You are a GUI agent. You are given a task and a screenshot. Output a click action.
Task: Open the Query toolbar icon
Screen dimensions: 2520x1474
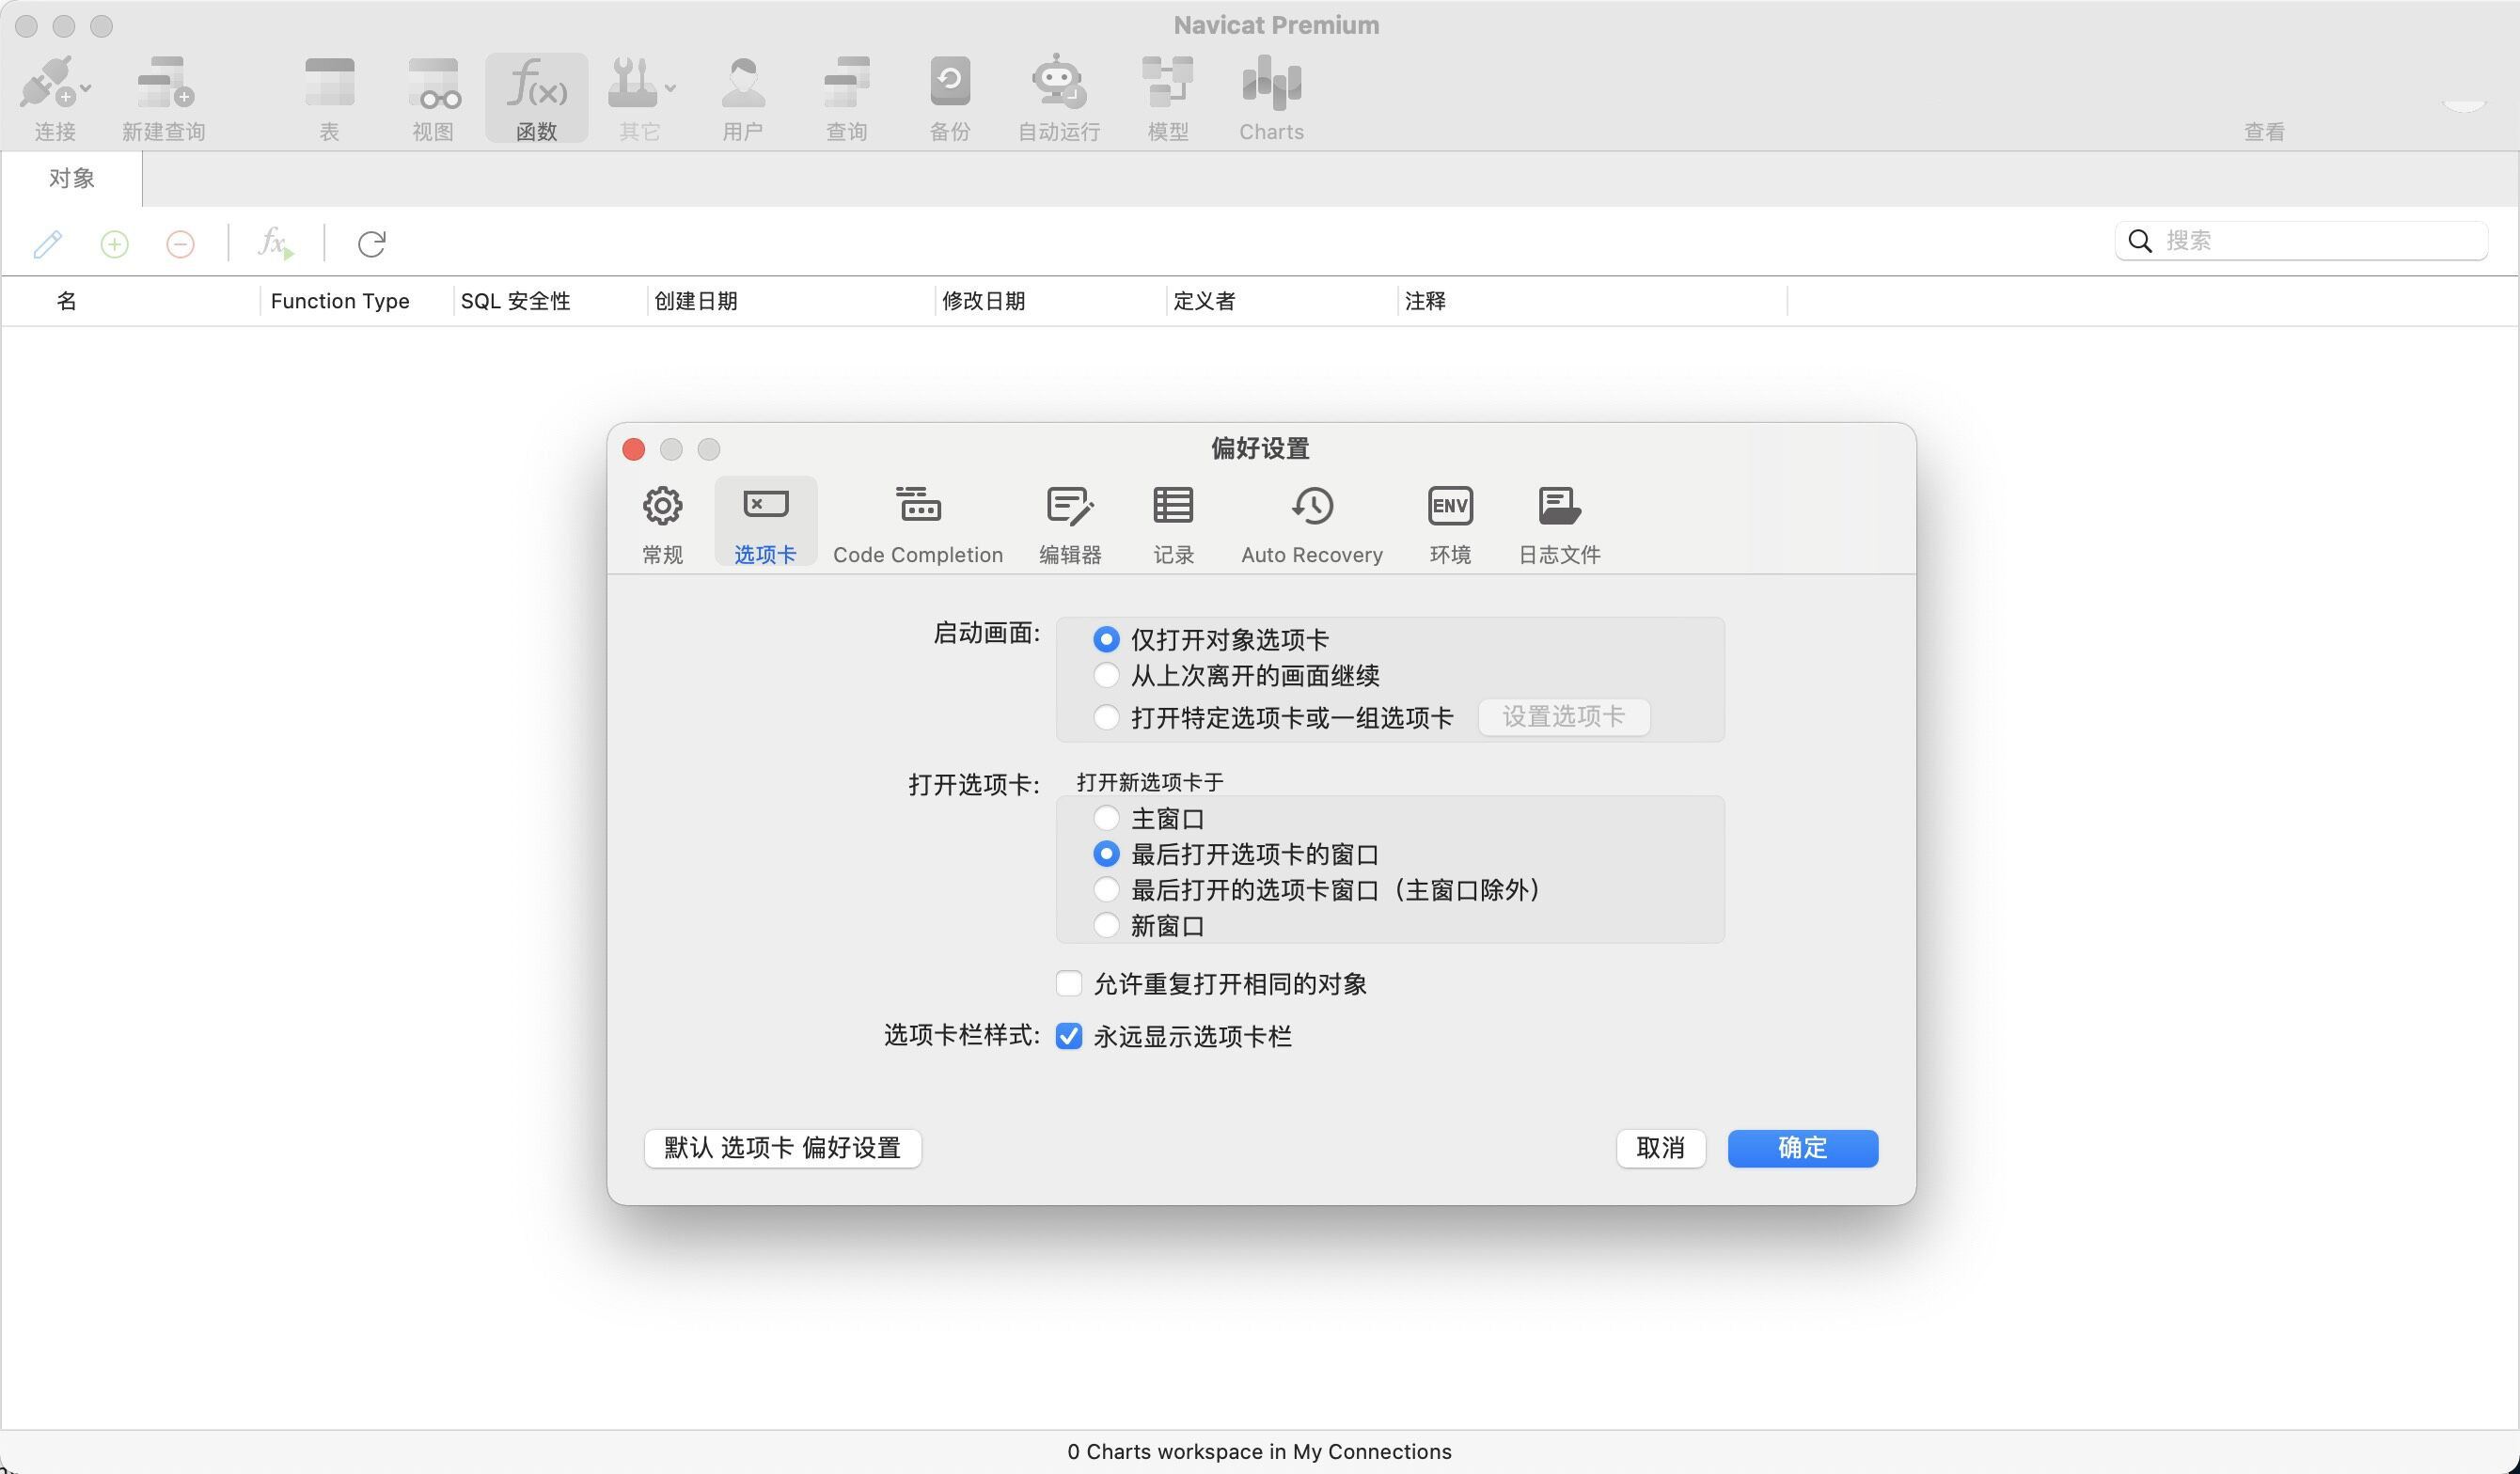846,83
